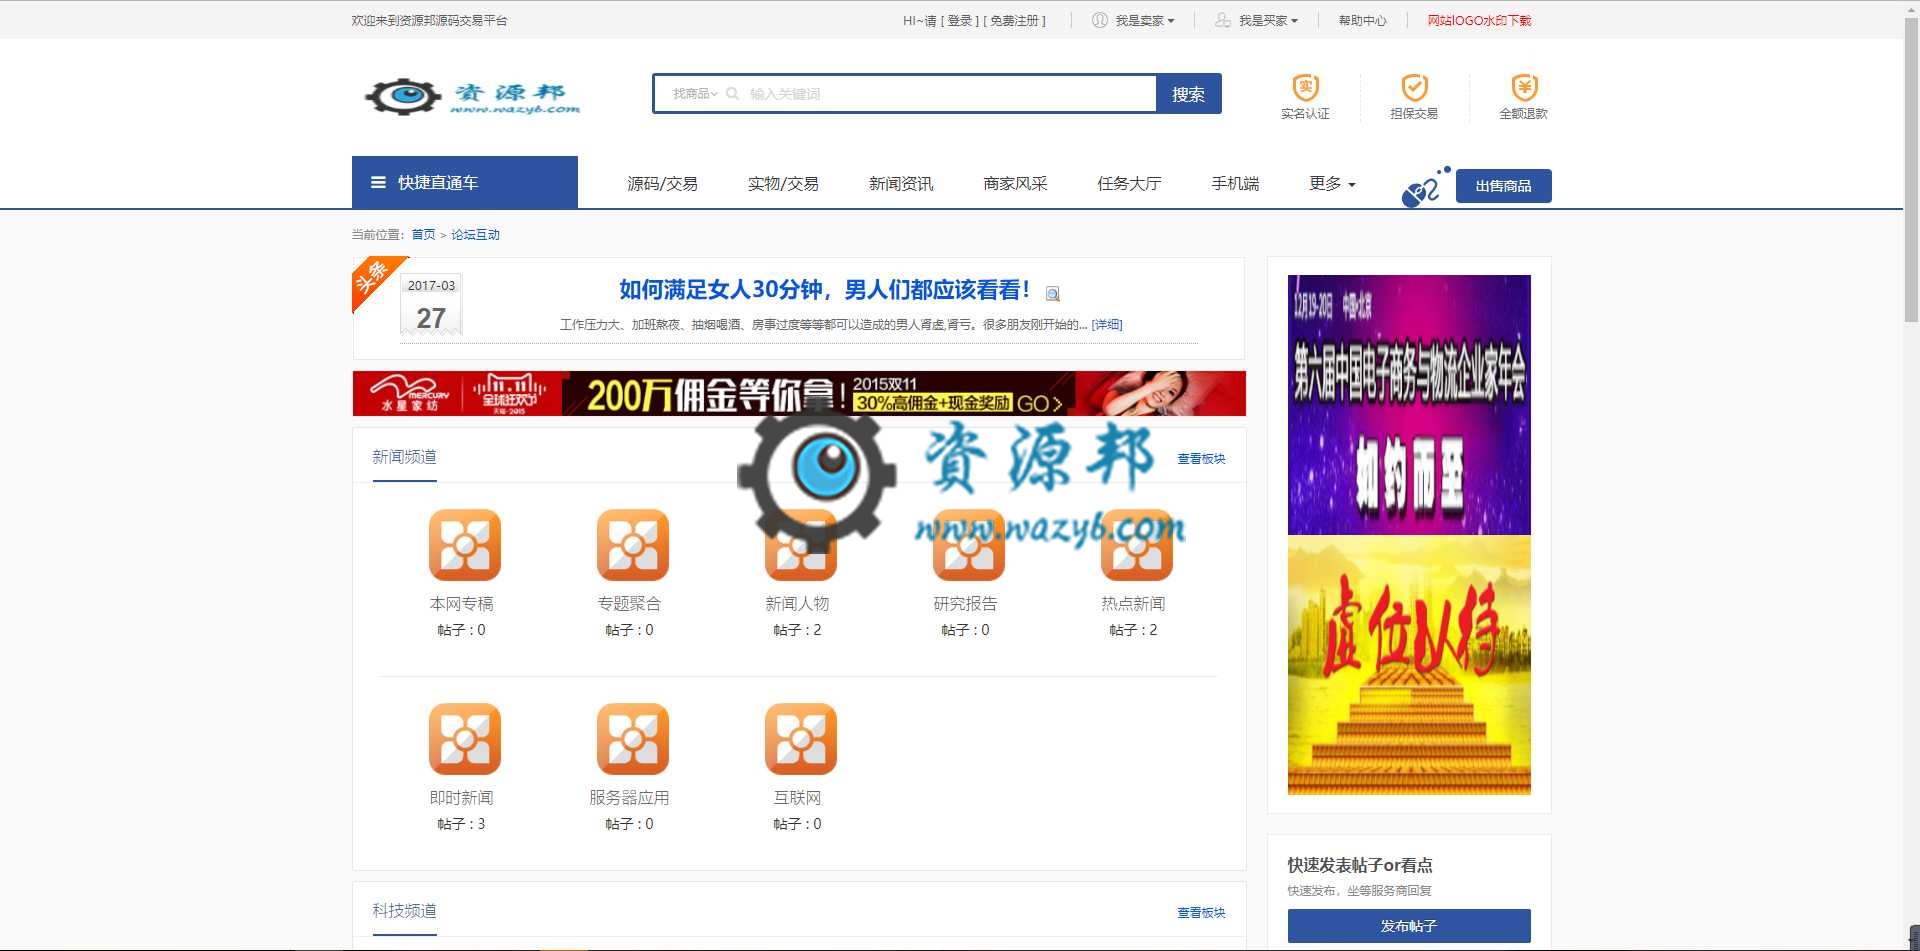Viewport: 1920px width, 951px height.
Task: Click the 200万佣金 banner advertisement
Action: (x=799, y=393)
